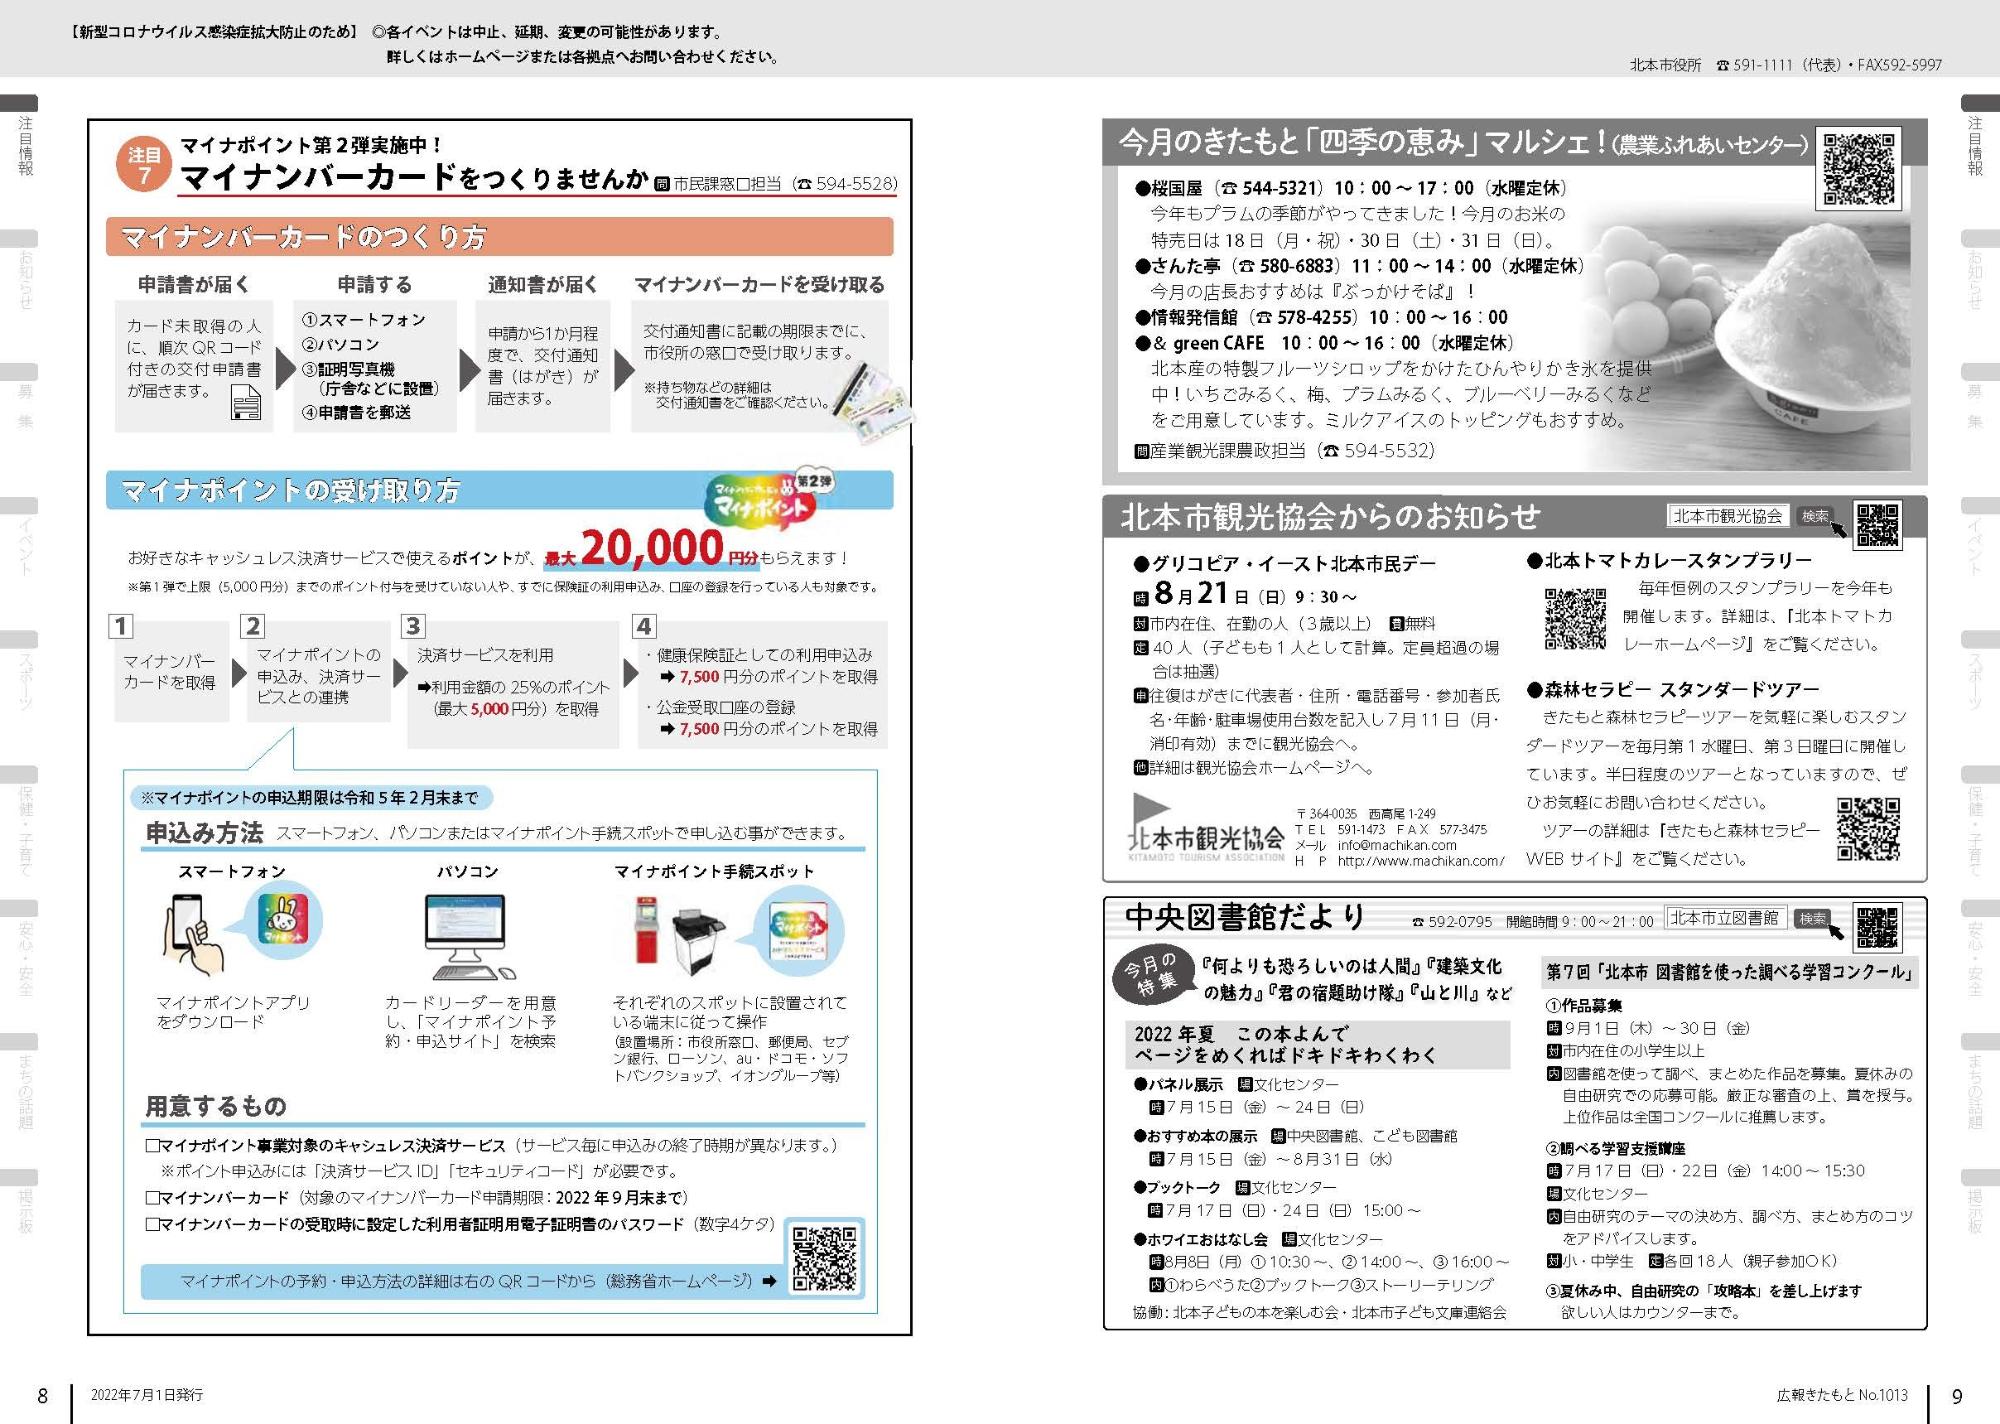Click the マイナポイント app rabbit icon

(283, 920)
